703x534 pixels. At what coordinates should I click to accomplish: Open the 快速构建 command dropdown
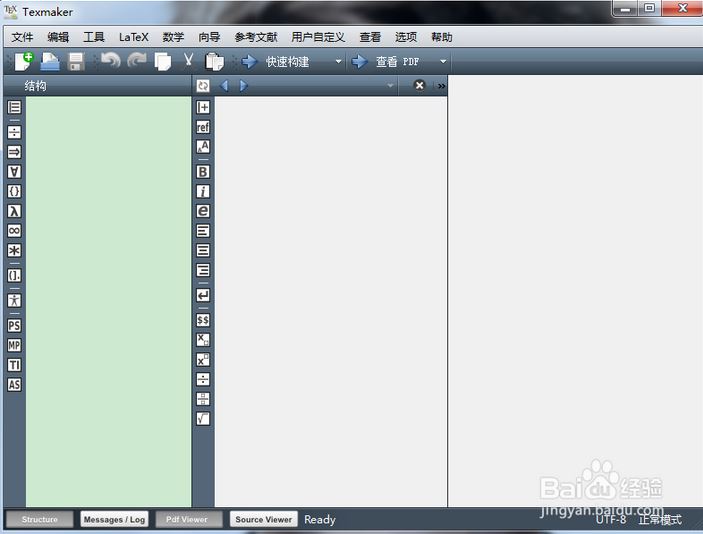tap(338, 62)
